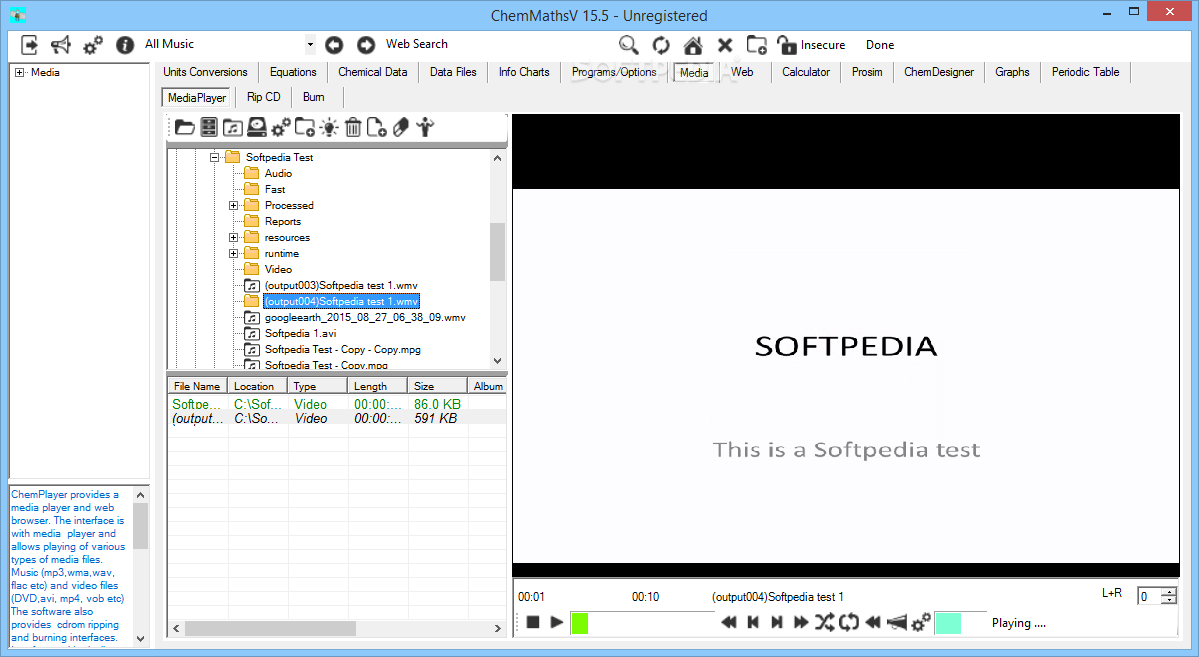
Task: Click the folder-plus icon in top toolbar
Action: (757, 45)
